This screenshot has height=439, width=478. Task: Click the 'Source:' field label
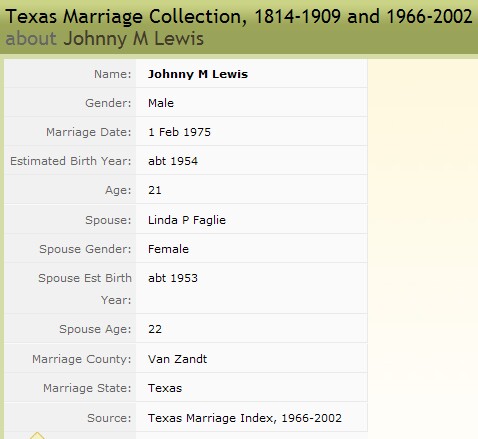pyautogui.click(x=109, y=418)
